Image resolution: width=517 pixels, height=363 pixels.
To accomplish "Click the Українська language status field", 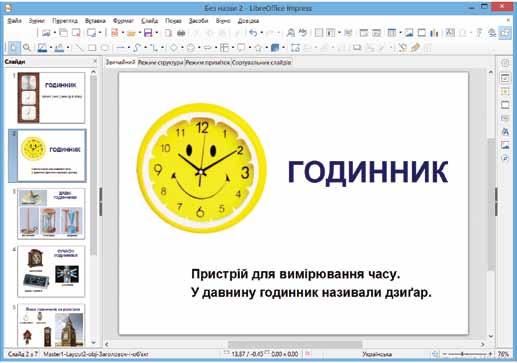I will (x=377, y=354).
